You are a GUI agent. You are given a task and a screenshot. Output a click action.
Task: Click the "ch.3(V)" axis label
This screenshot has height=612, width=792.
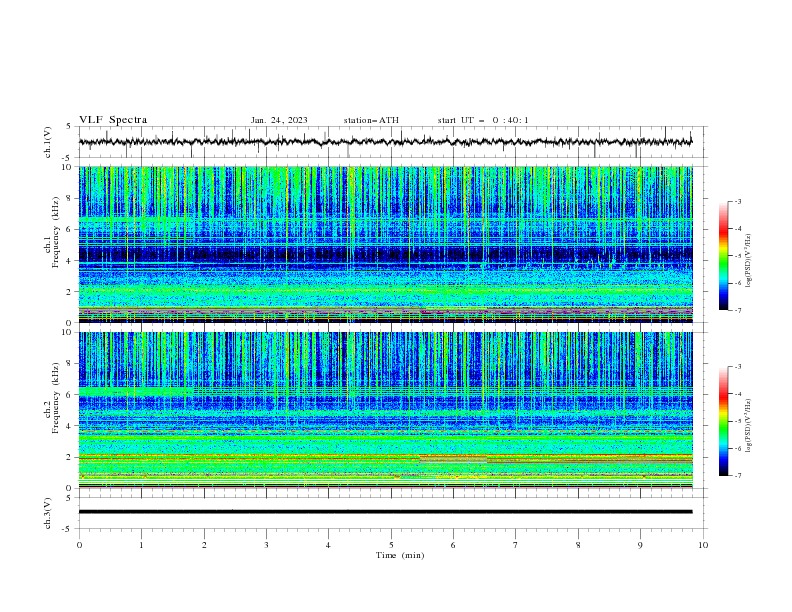click(x=48, y=513)
